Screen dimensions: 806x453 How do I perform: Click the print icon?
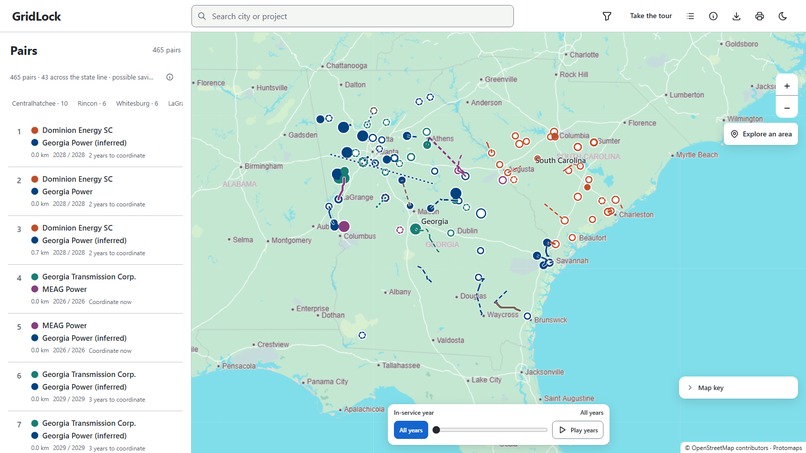click(759, 16)
